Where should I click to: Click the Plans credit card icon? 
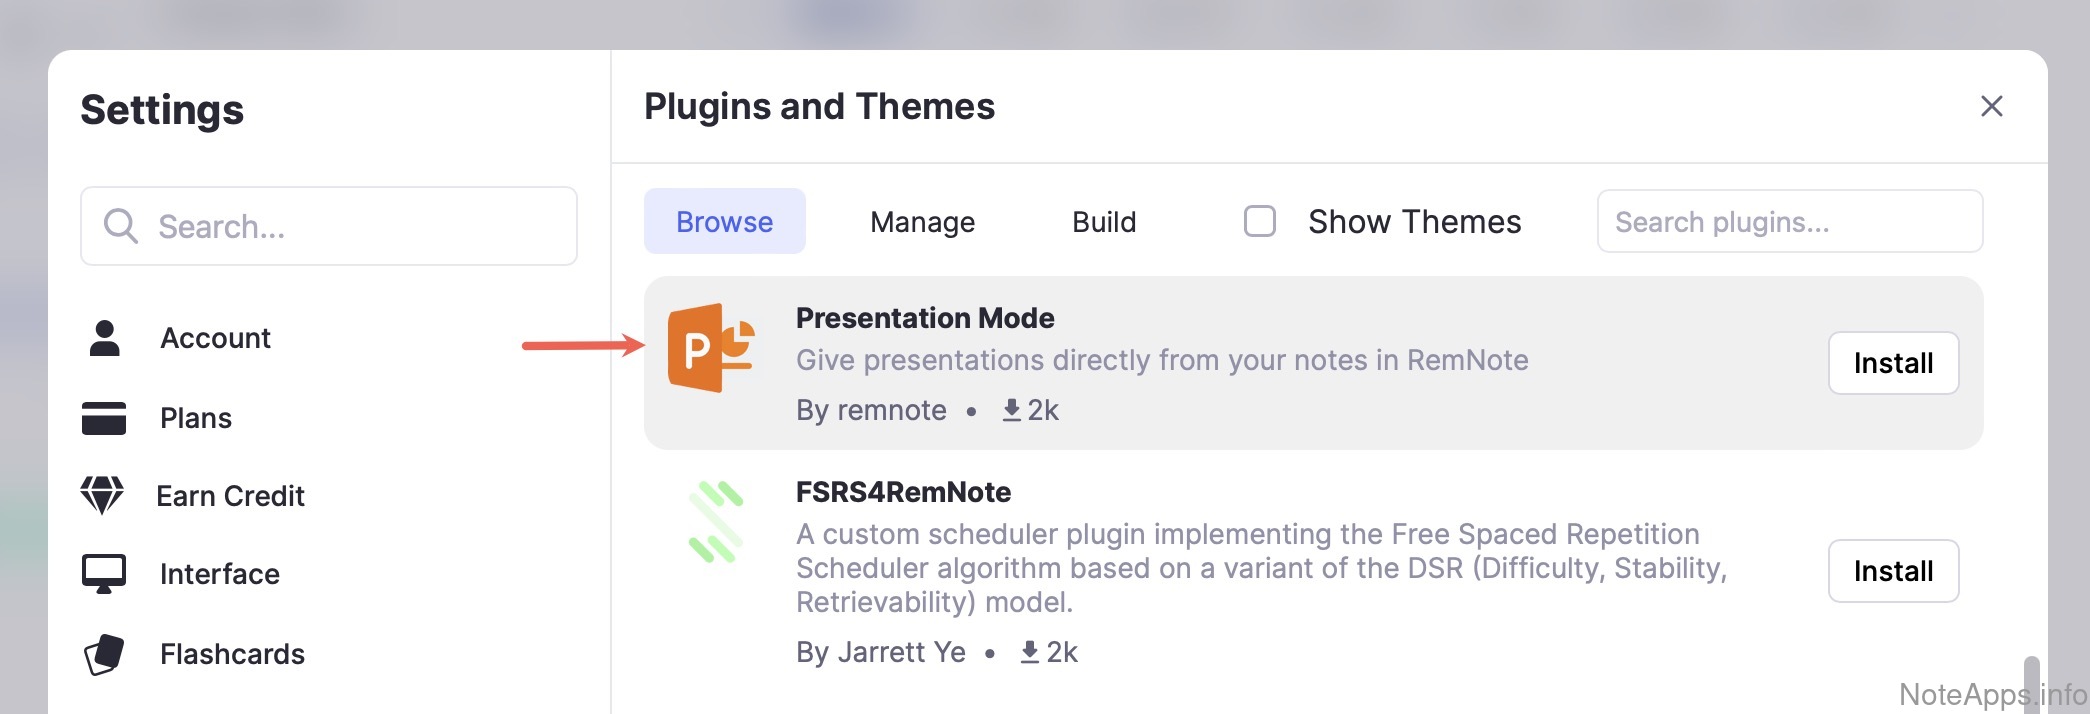(x=104, y=418)
